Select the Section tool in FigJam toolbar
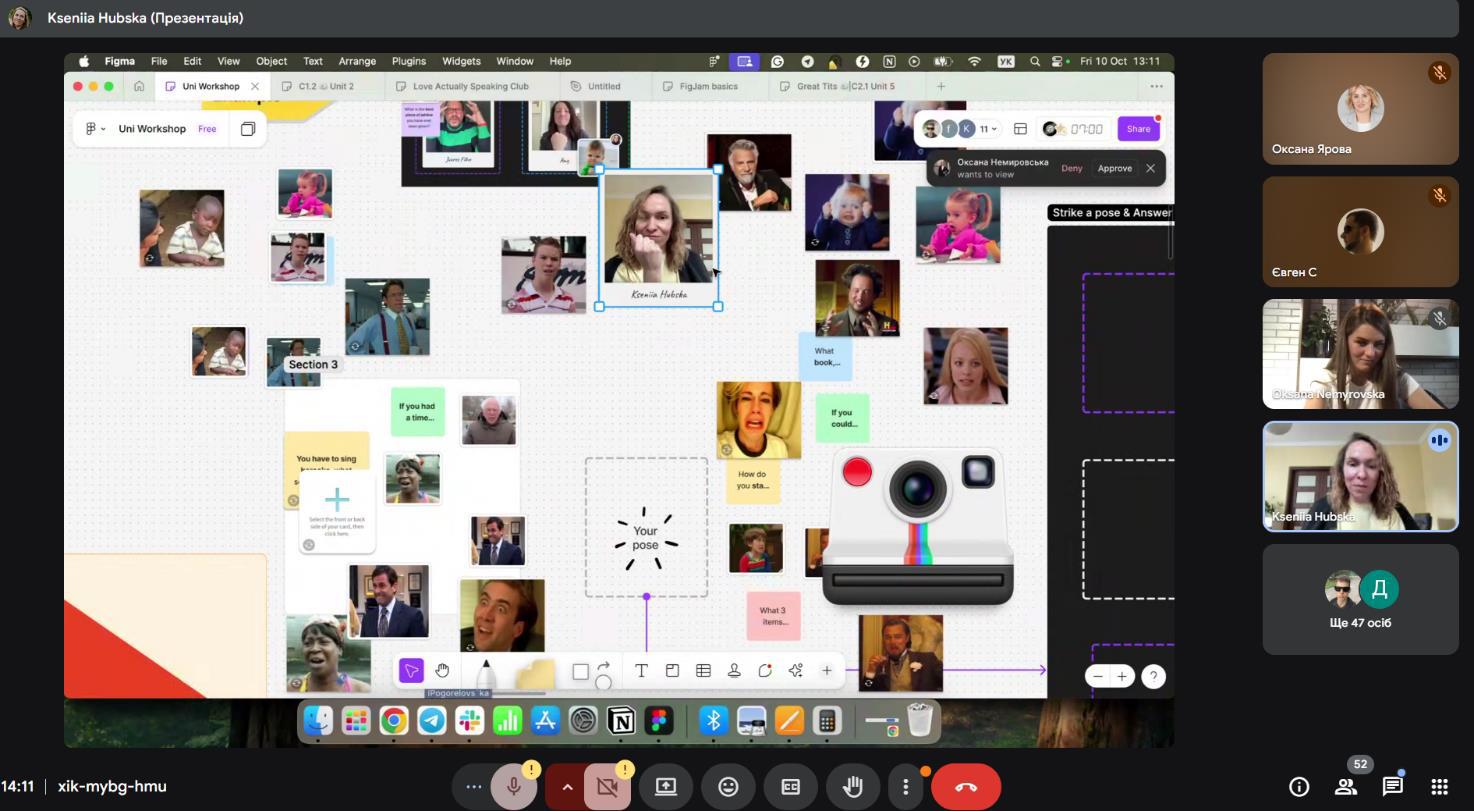Viewport: 1474px width, 811px height. point(672,671)
